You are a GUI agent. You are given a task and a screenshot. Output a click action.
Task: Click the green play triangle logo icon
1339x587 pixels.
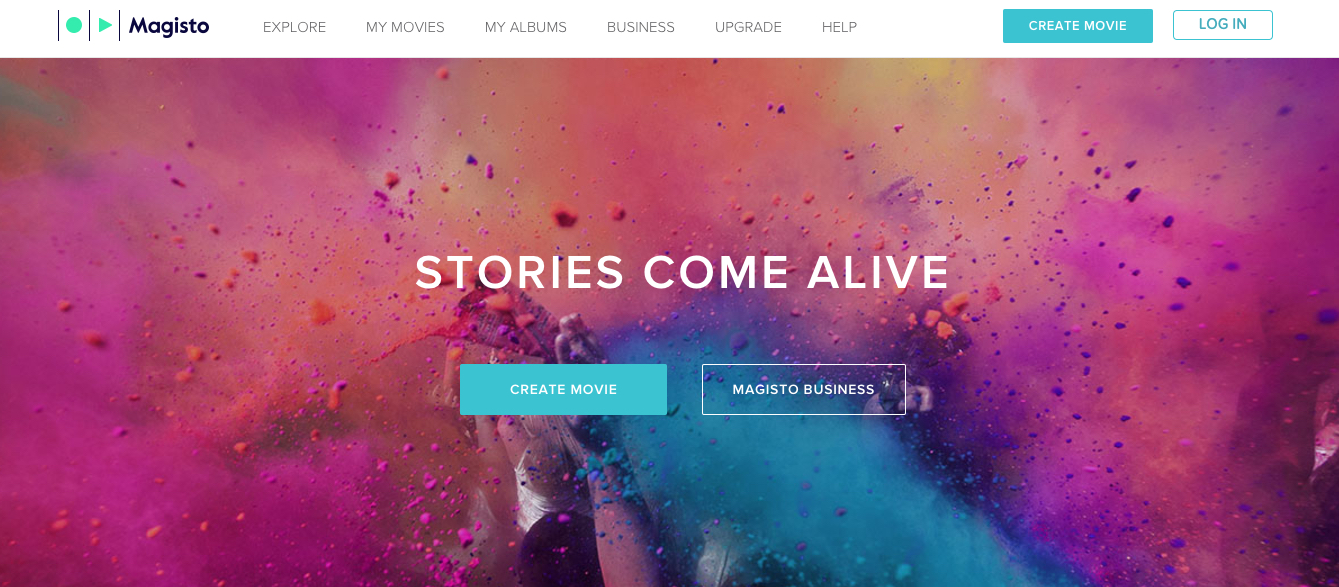105,26
